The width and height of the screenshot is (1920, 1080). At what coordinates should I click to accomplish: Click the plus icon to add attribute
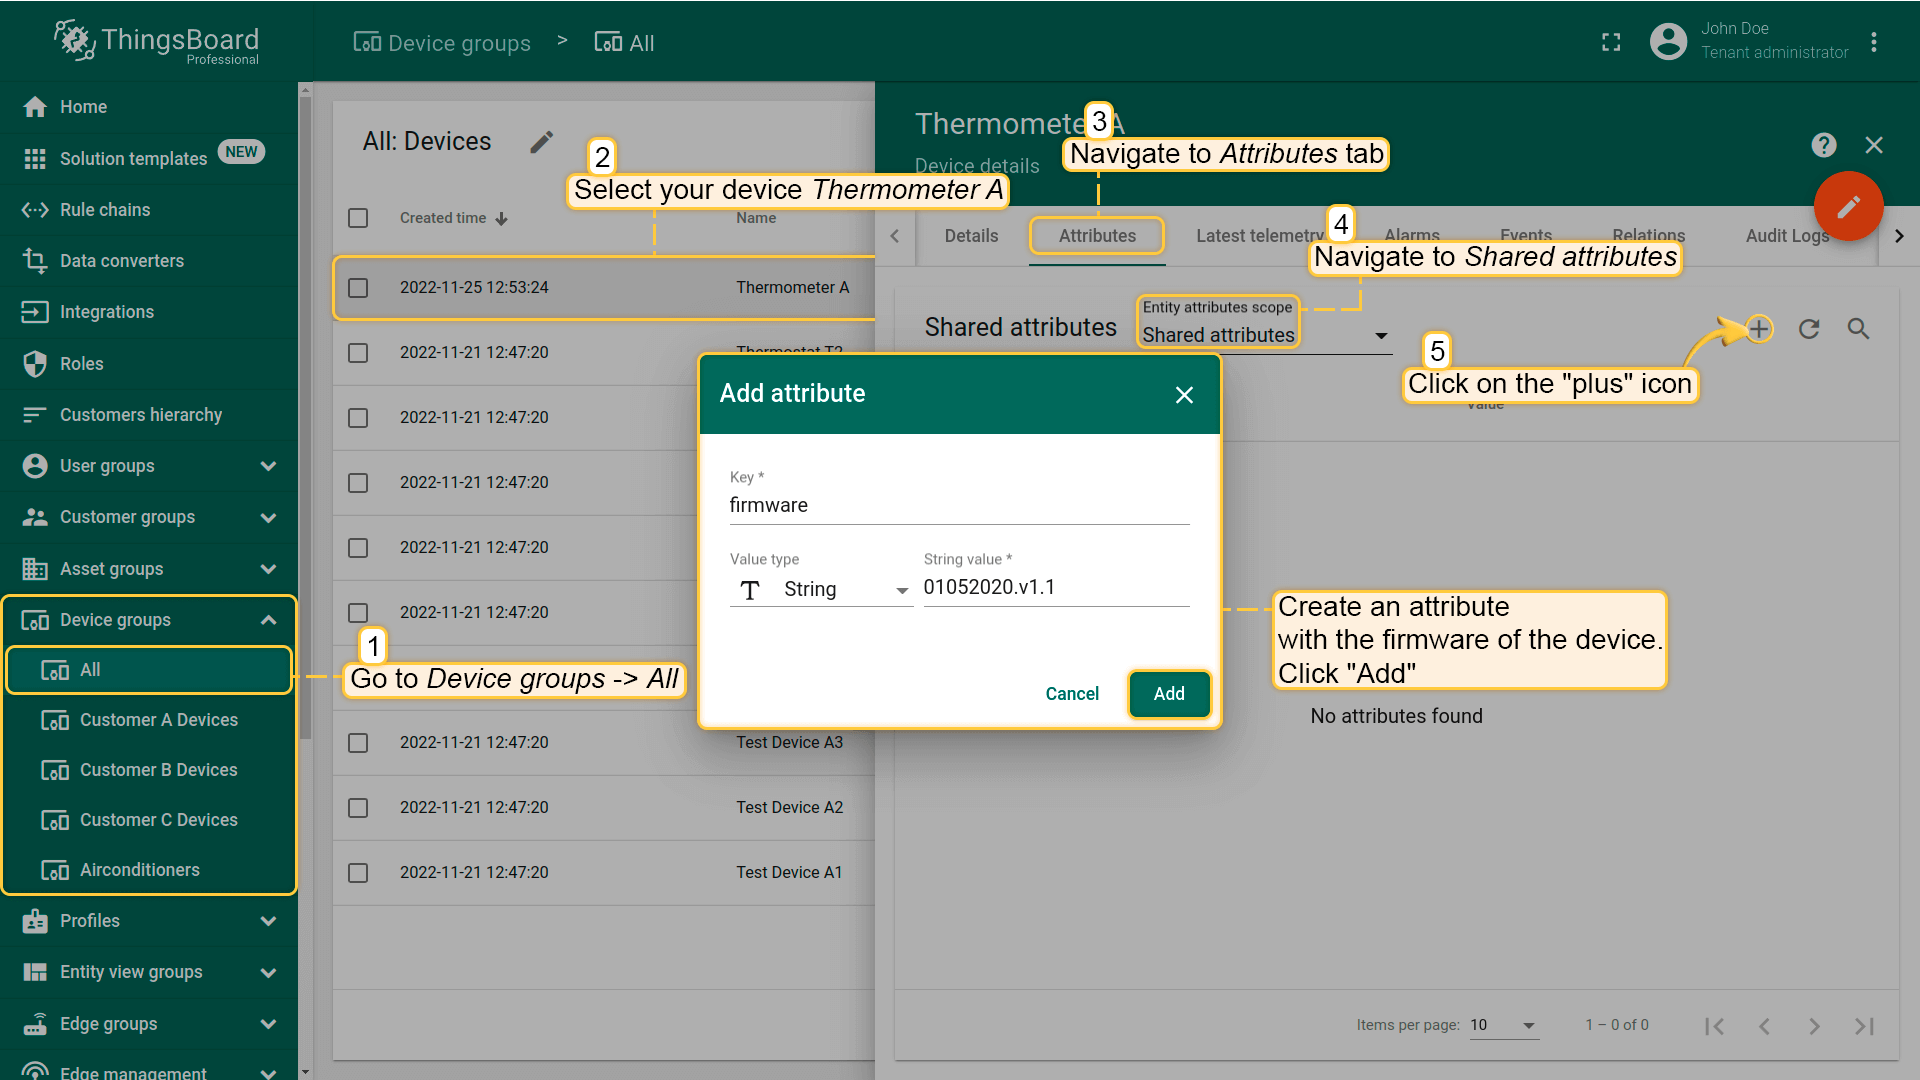pyautogui.click(x=1759, y=329)
